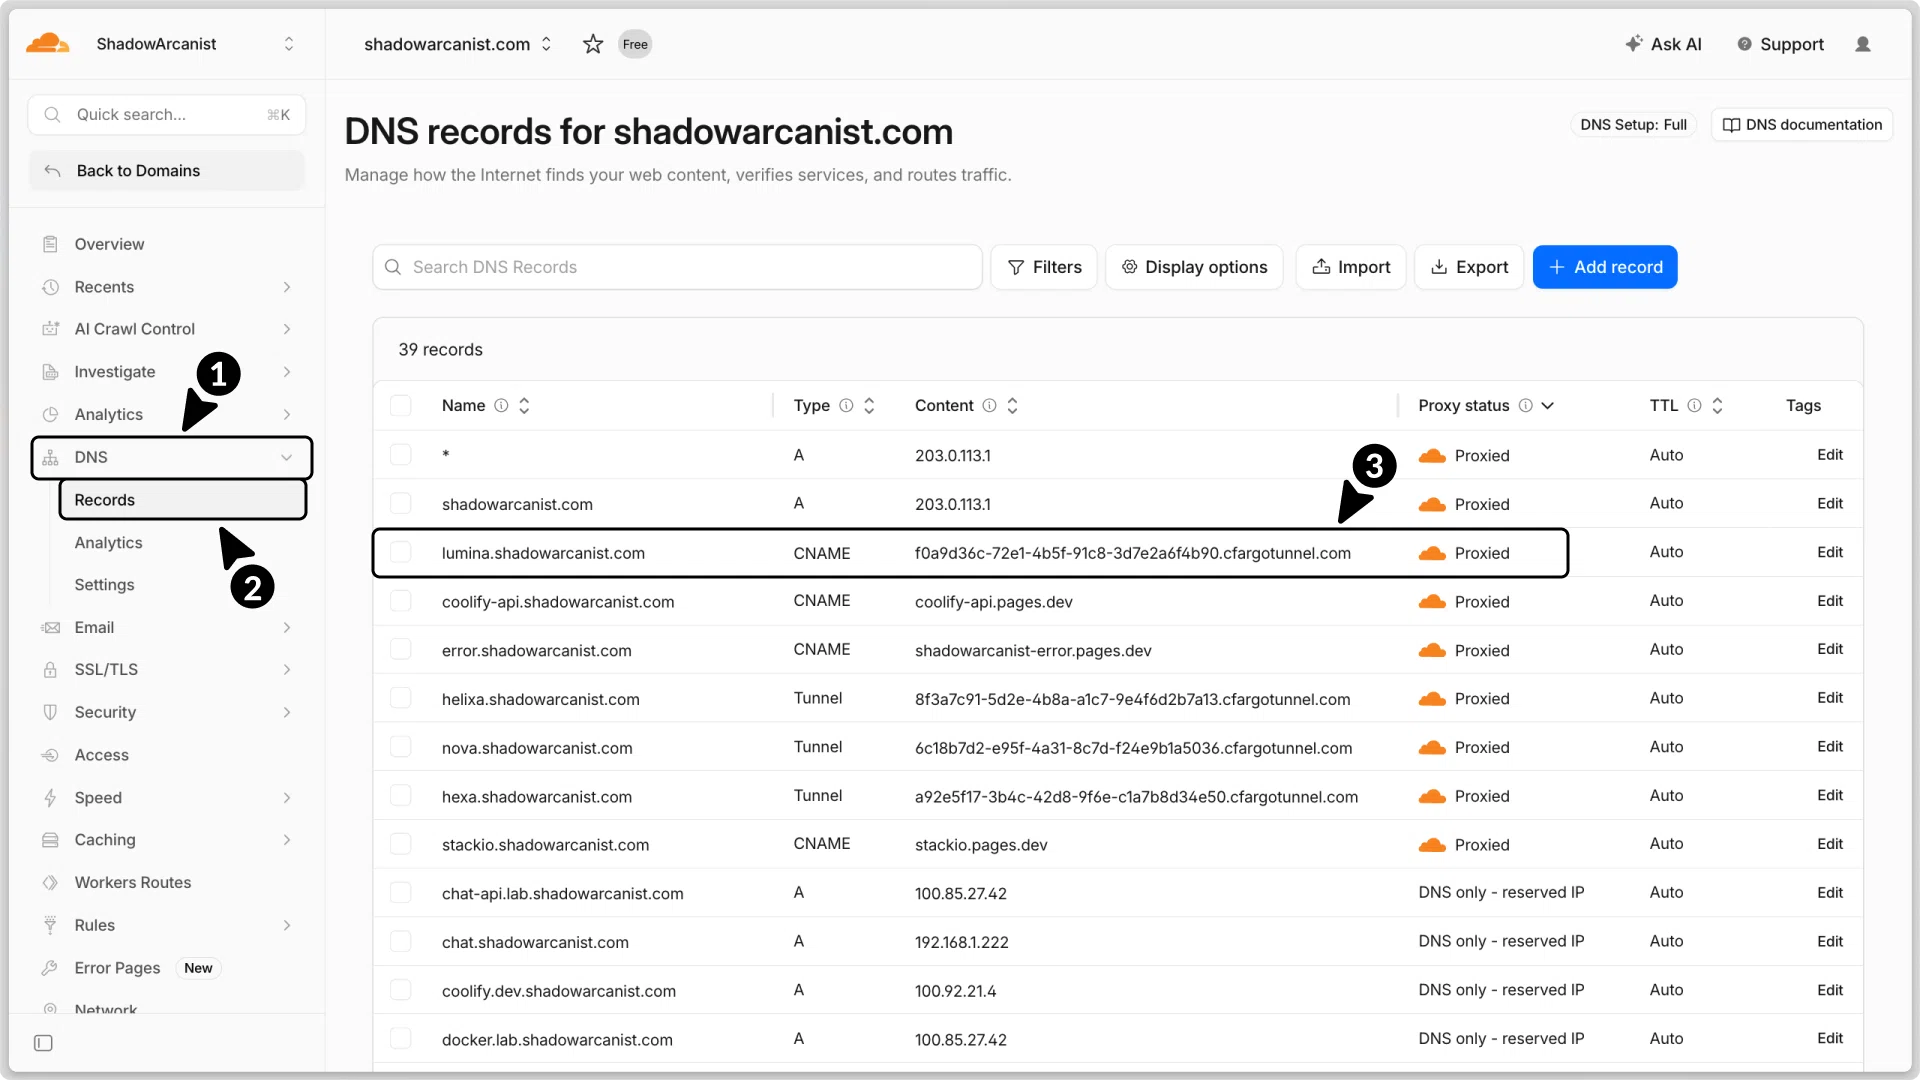Click the Type column info icon
This screenshot has height=1080, width=1920.
pyautogui.click(x=846, y=405)
